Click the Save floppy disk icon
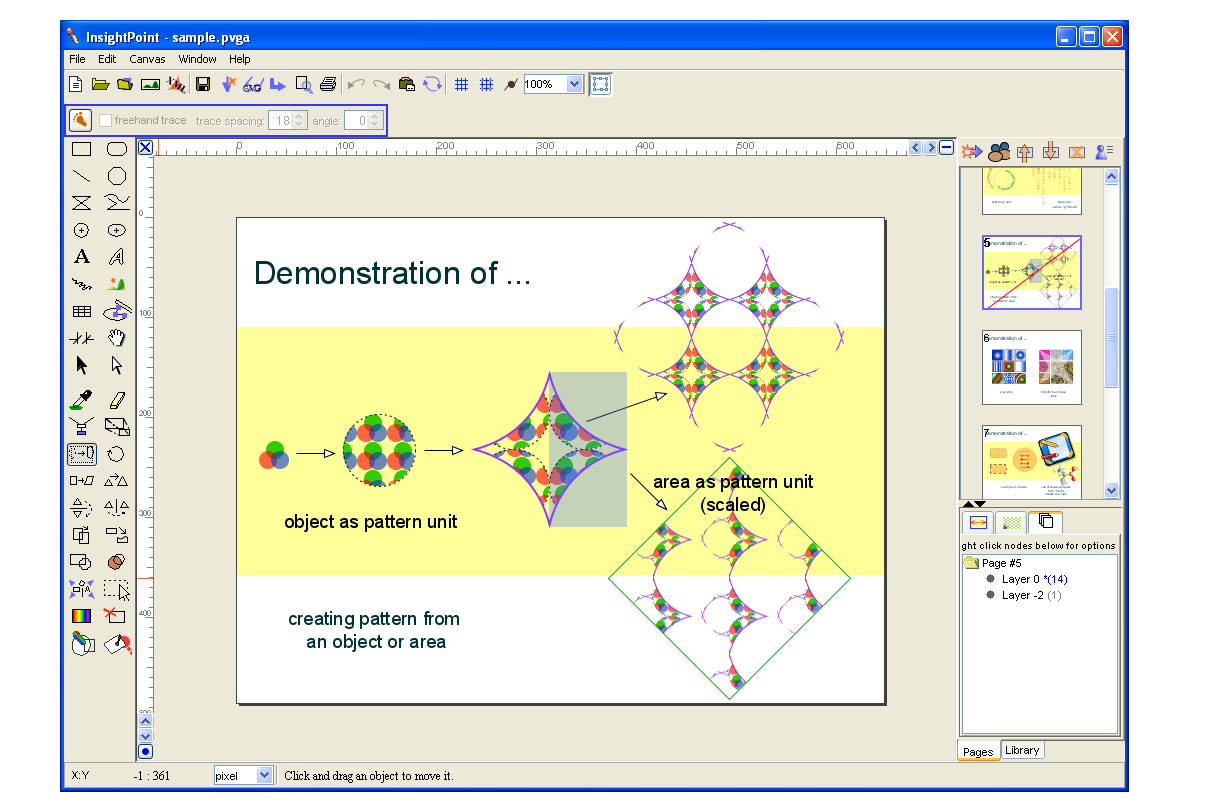This screenshot has height=806, width=1210. (x=203, y=85)
